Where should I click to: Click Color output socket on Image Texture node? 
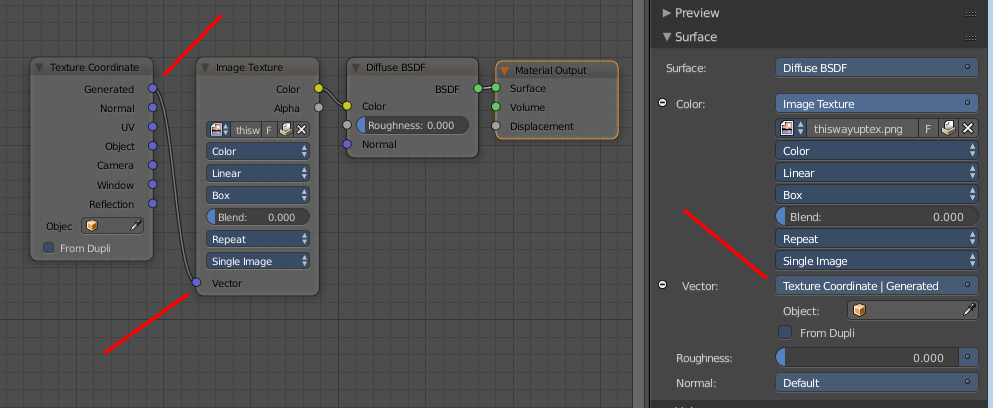319,88
